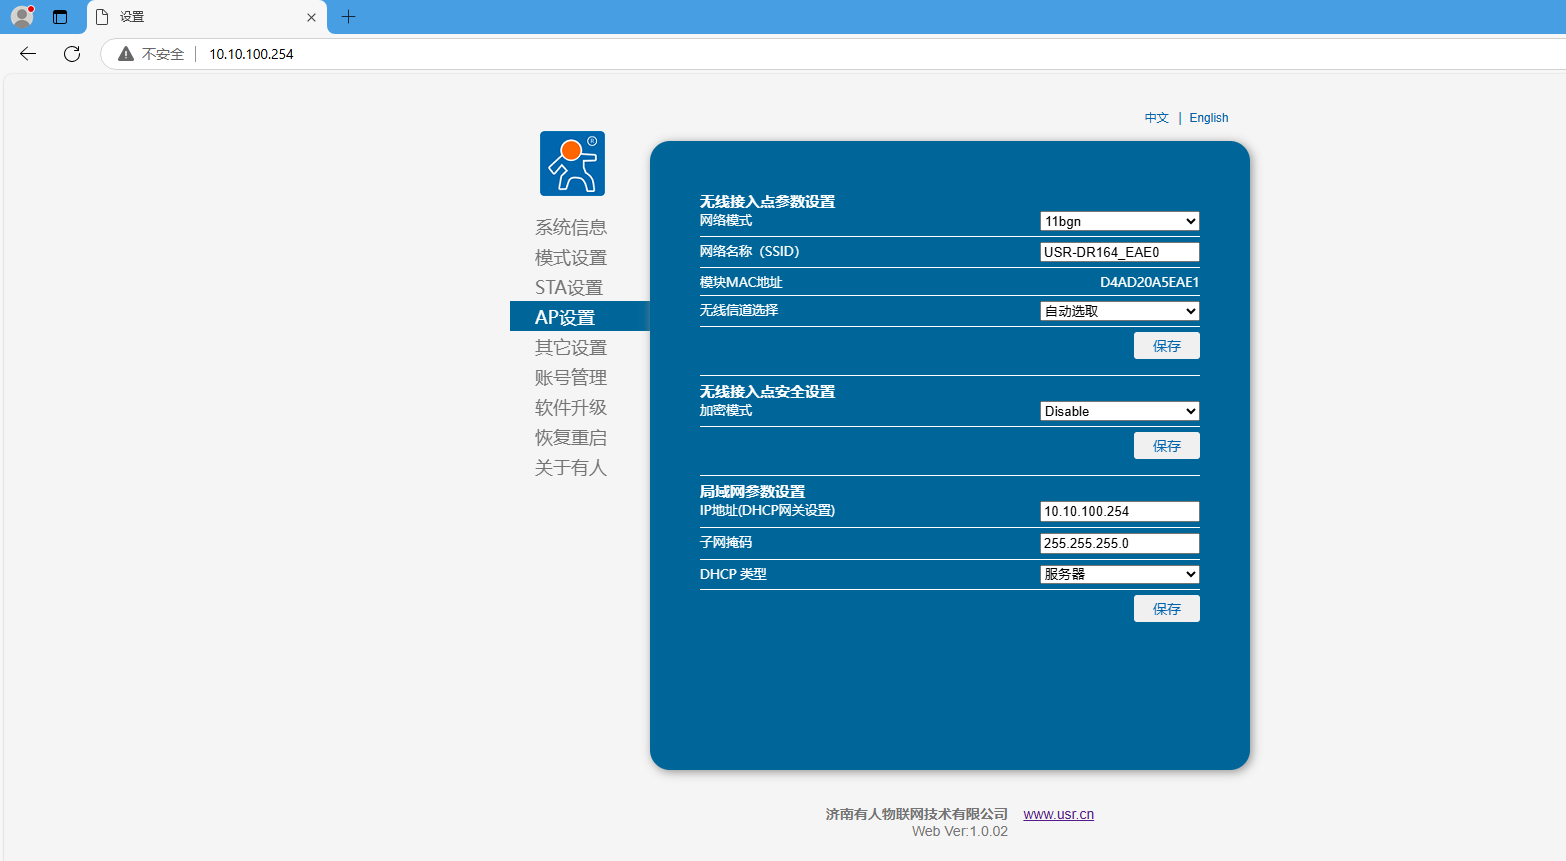Screen dimensions: 1566x861
Task: Click the not-secure warning icon
Action: [x=126, y=54]
